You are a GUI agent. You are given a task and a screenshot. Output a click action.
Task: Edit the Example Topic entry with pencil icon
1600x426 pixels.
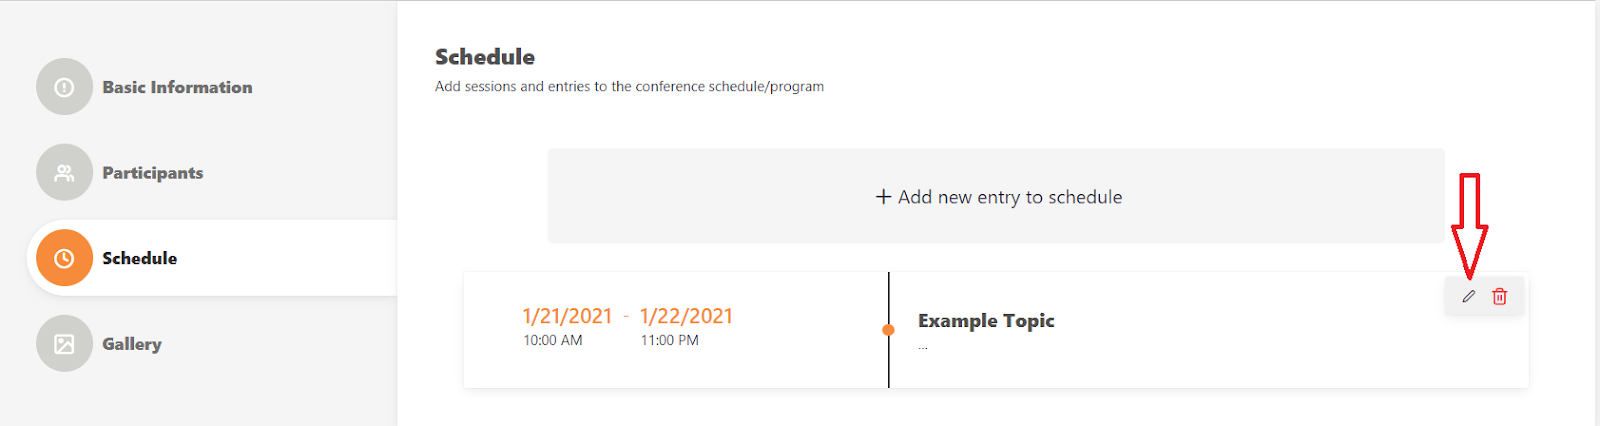(x=1468, y=296)
